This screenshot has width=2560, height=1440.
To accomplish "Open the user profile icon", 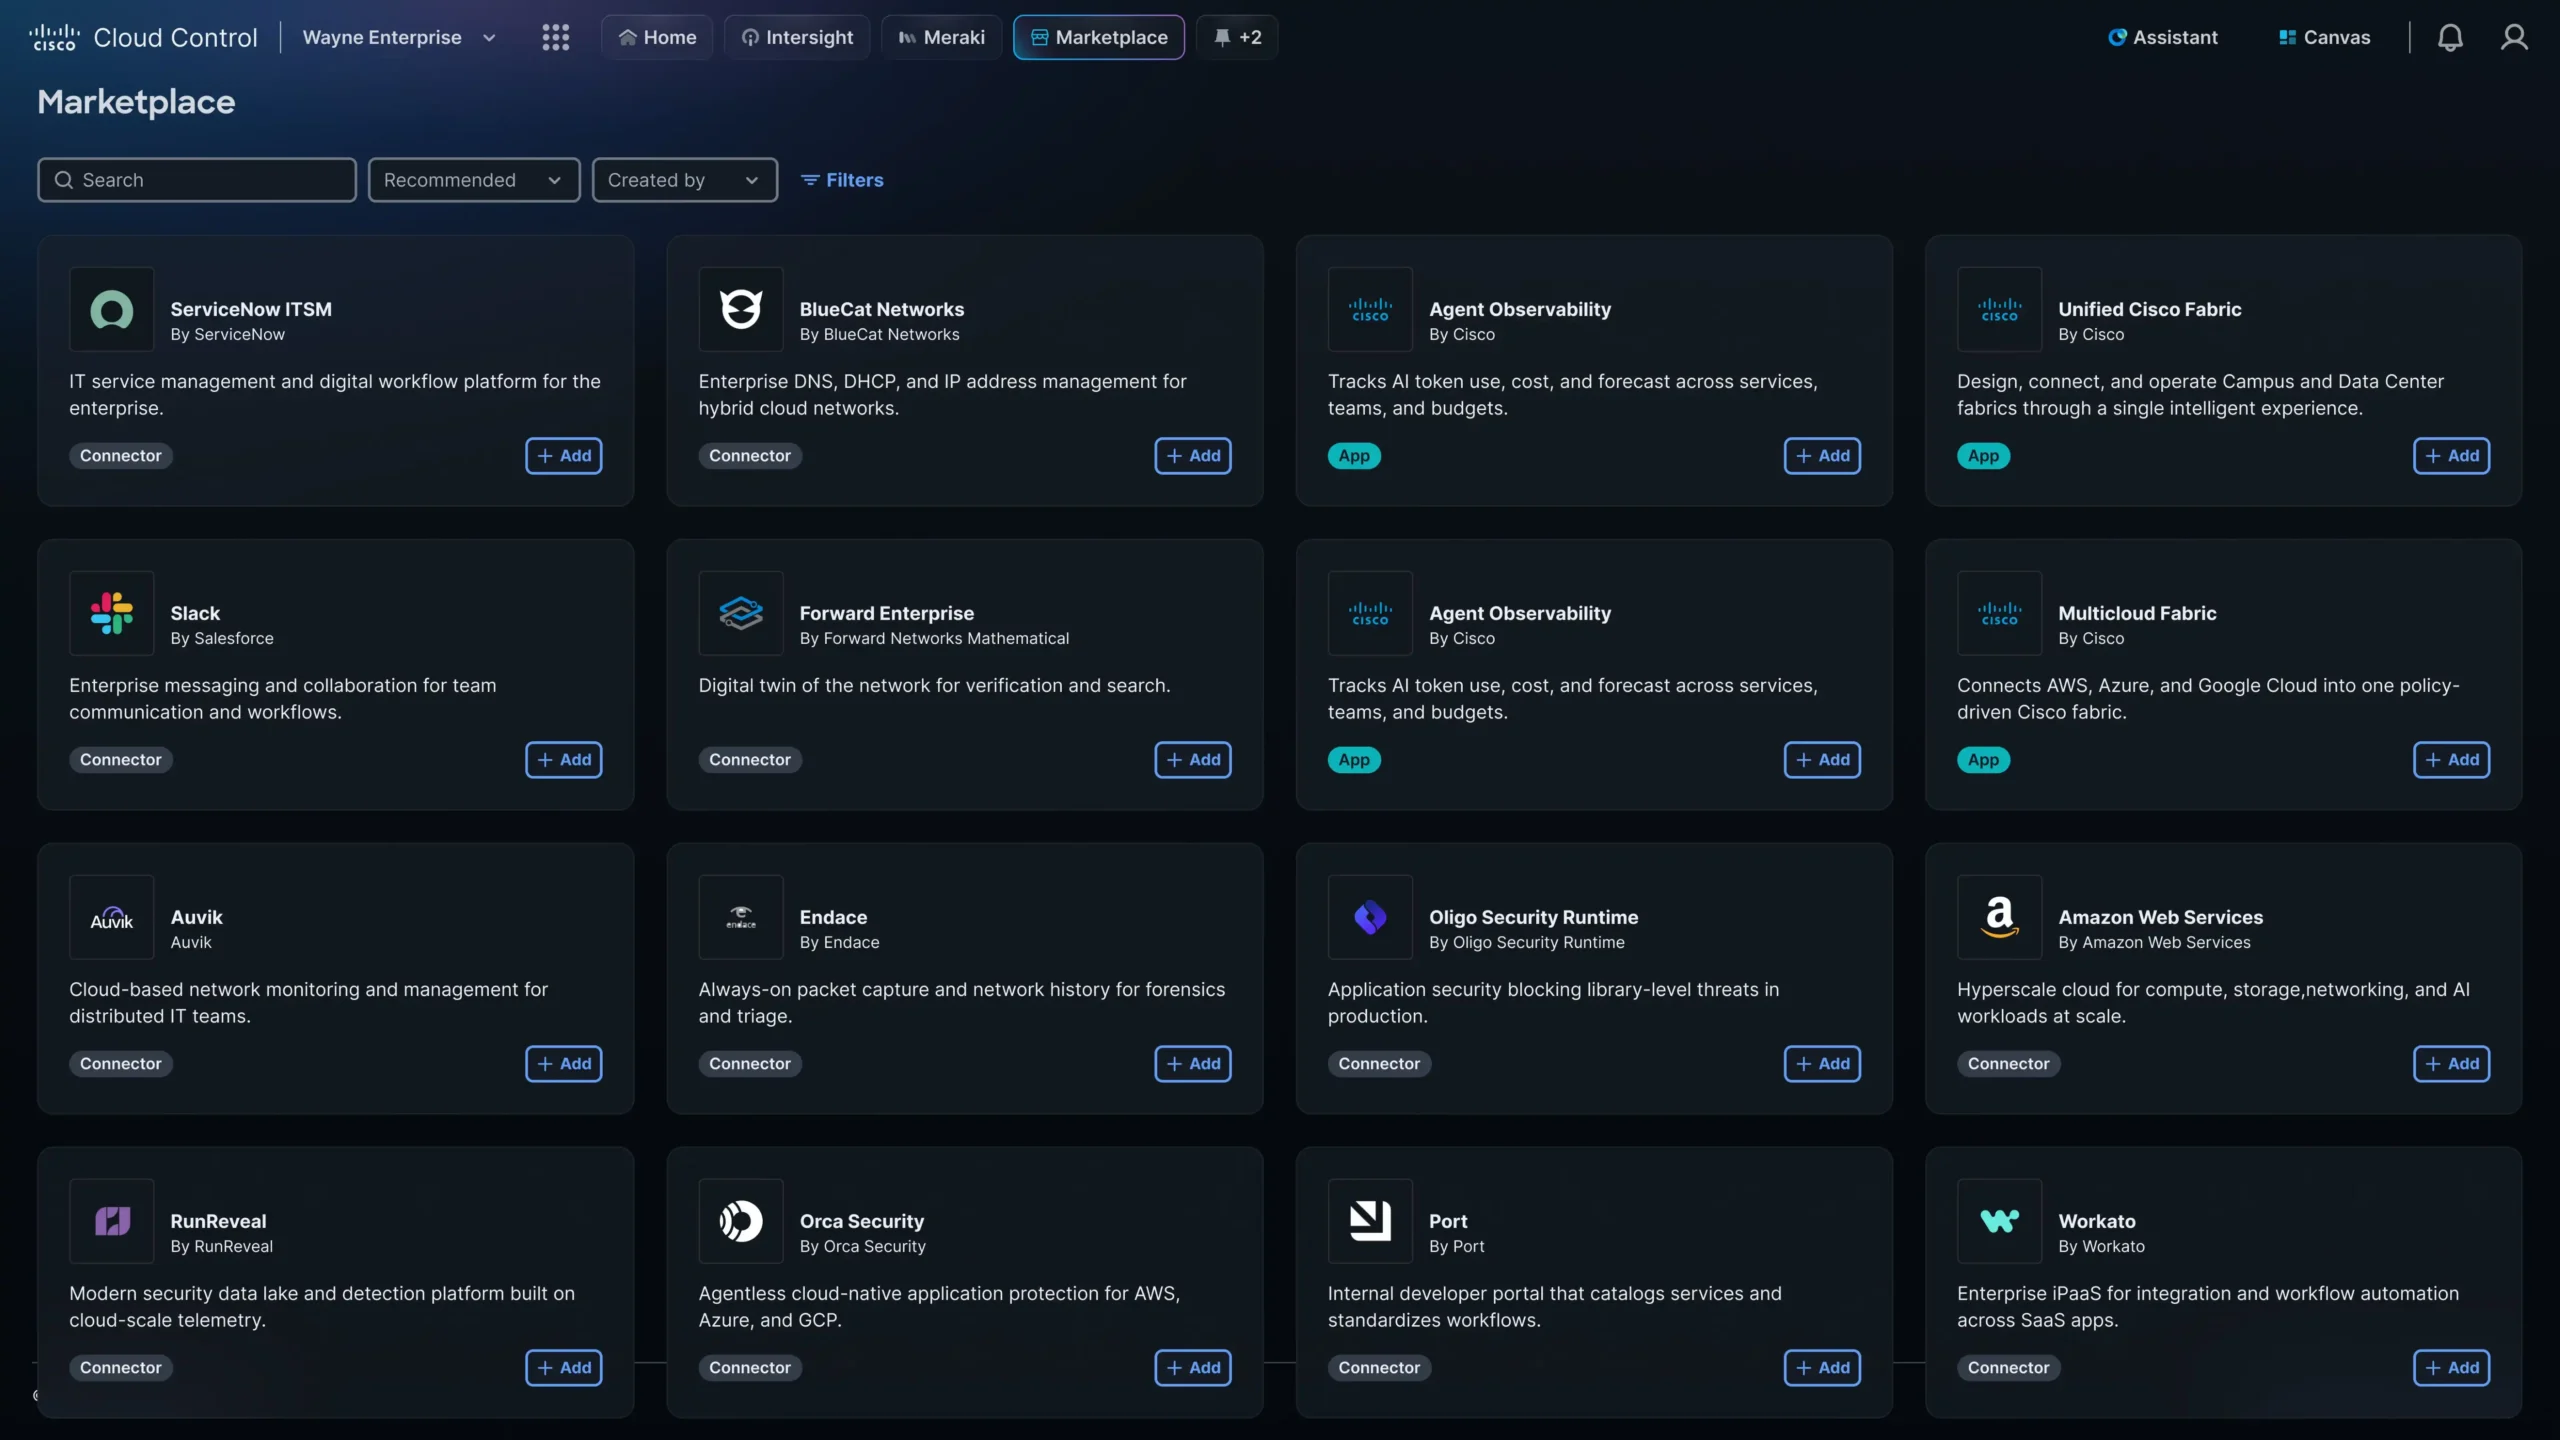I will click(2513, 37).
